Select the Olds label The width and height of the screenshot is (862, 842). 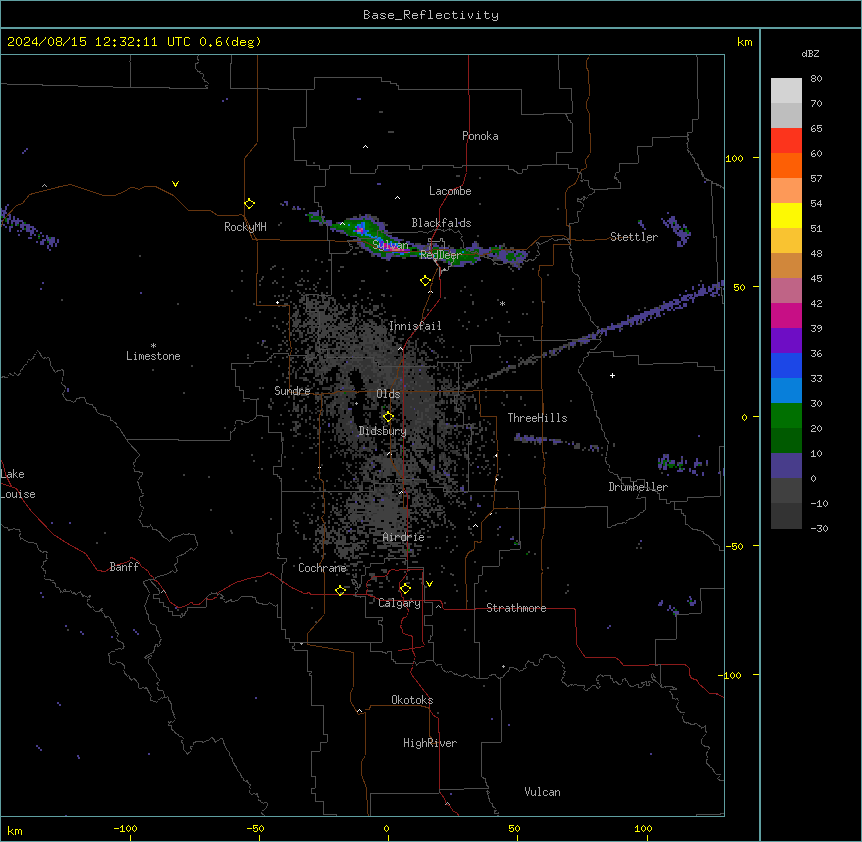388,394
